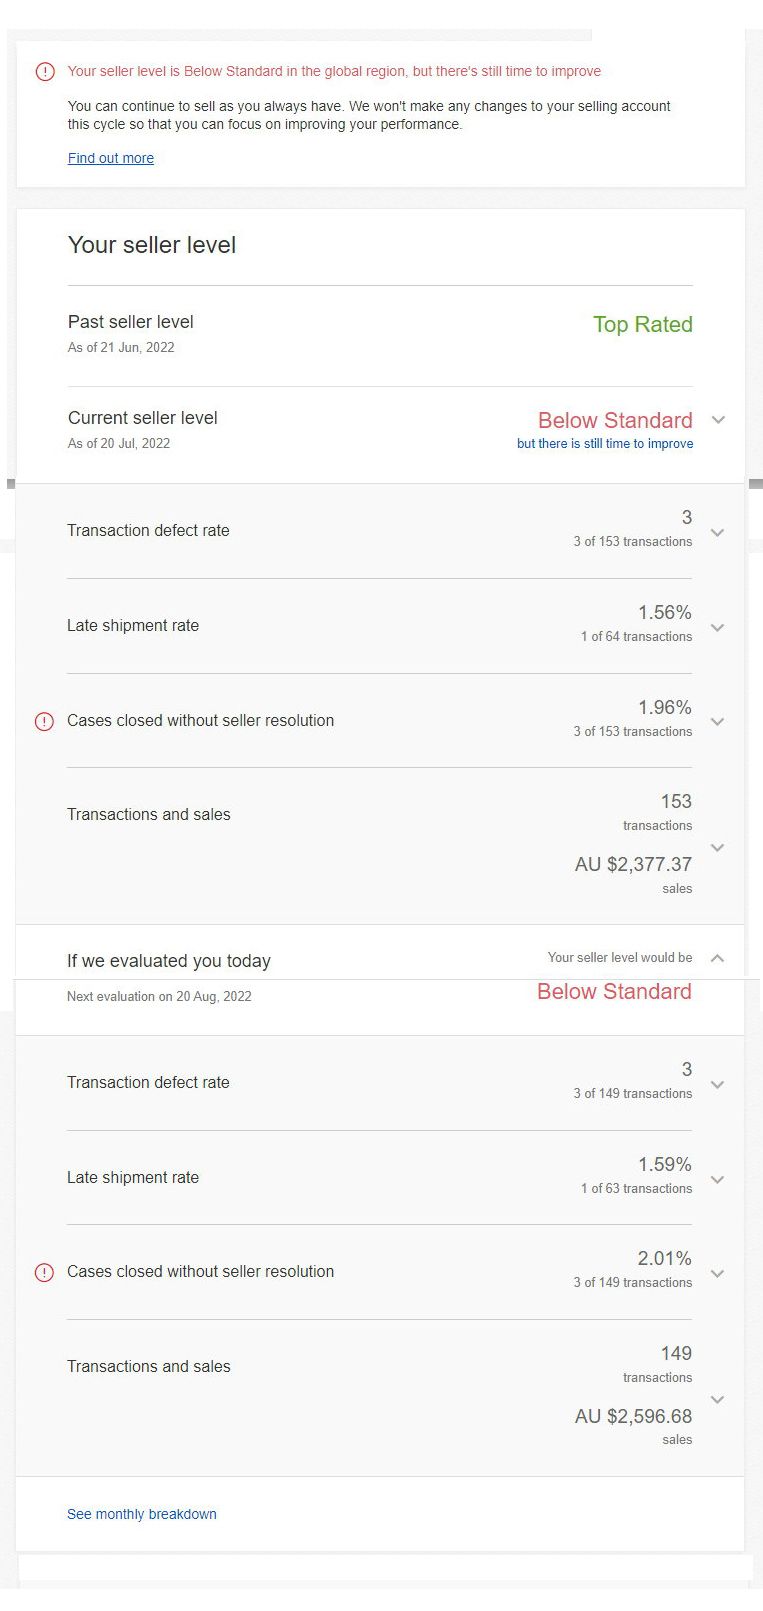Viewport: 763px width, 1611px height.
Task: Select the green Top Rated label
Action: pos(642,324)
